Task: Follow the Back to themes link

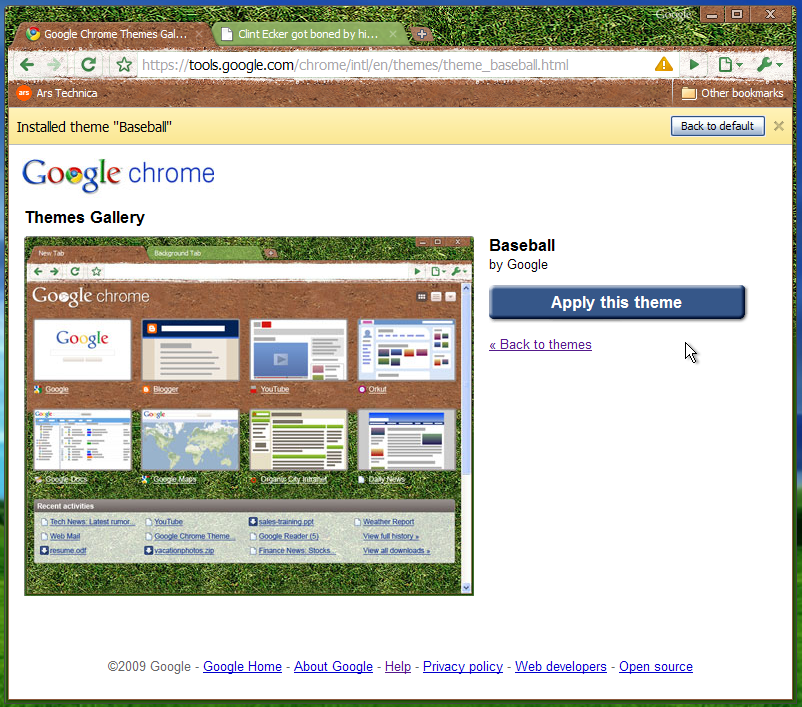Action: pyautogui.click(x=540, y=344)
